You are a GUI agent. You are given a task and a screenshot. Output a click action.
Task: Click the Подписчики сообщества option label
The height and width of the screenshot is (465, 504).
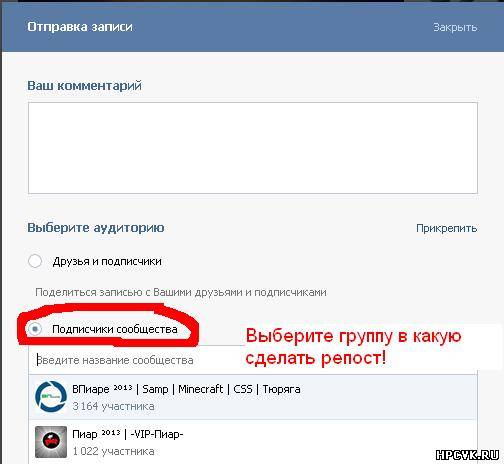pos(115,329)
